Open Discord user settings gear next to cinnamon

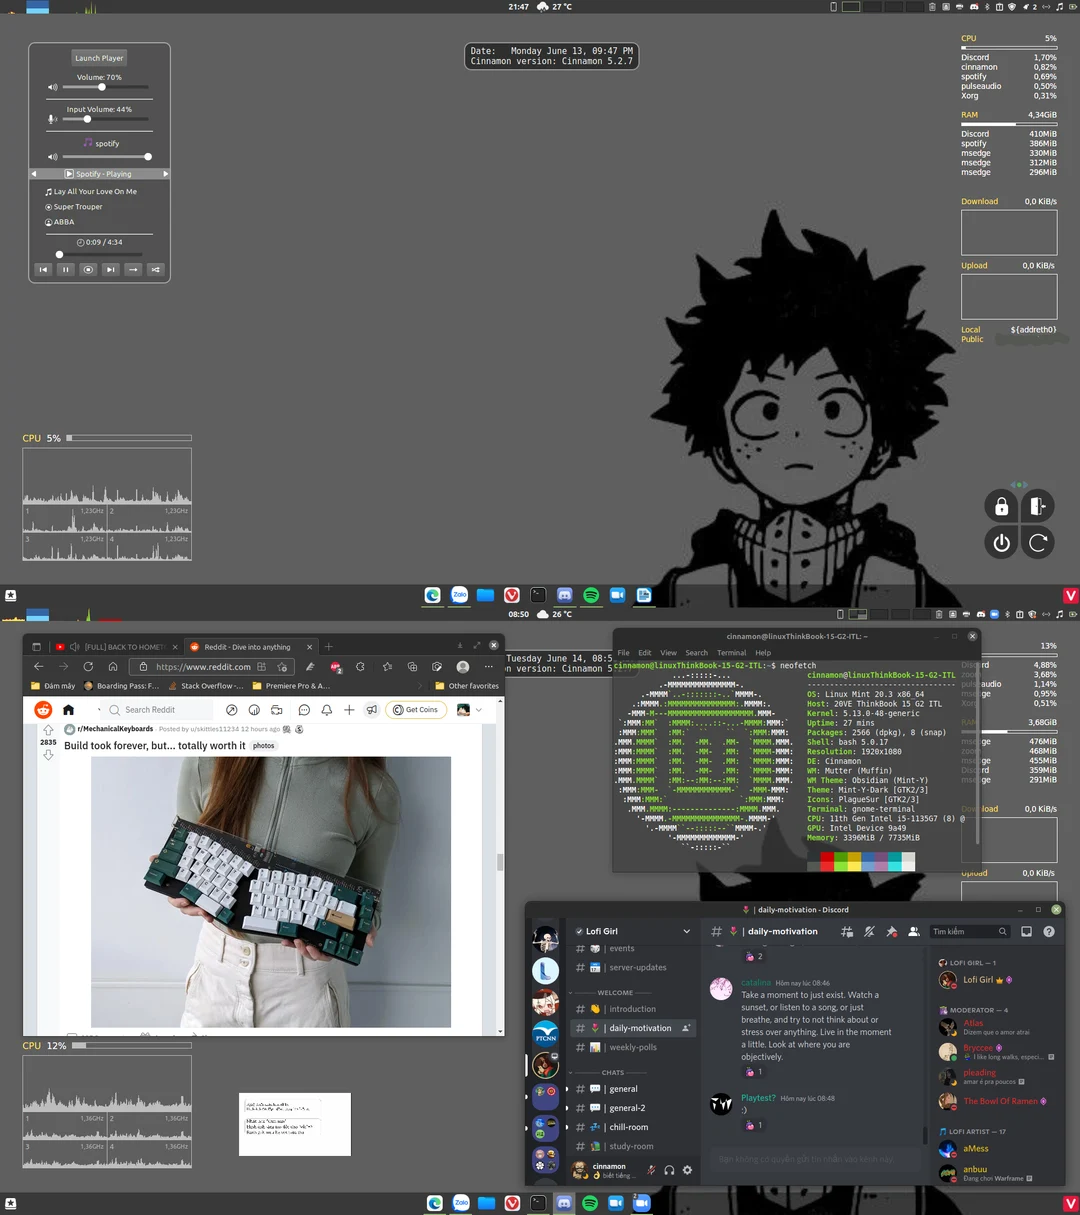click(687, 1169)
